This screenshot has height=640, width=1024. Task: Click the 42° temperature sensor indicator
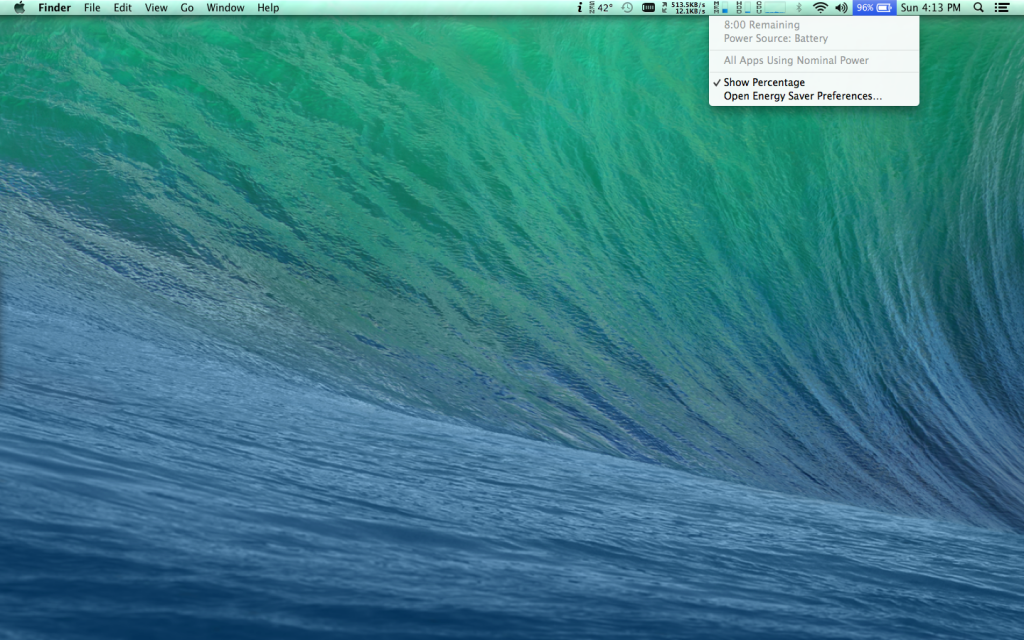click(601, 8)
